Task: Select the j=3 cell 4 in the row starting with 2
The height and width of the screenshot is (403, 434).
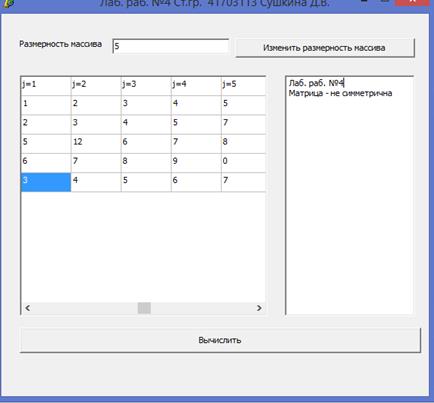Action: tap(146, 125)
